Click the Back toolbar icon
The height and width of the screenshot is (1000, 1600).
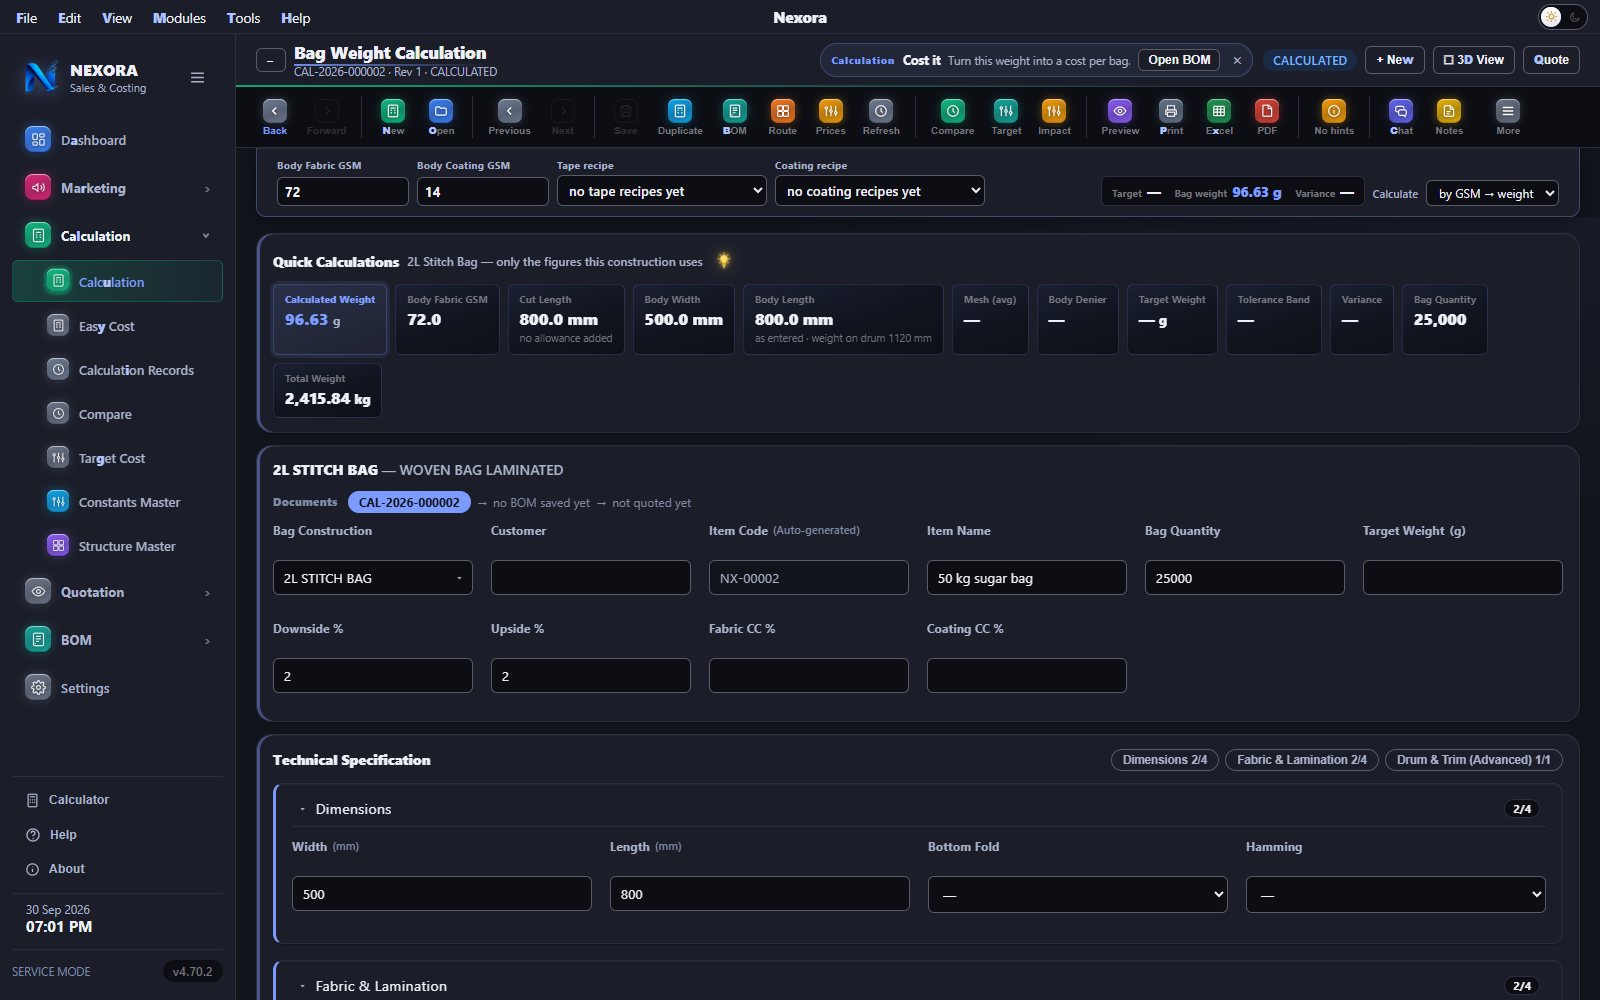[x=275, y=111]
